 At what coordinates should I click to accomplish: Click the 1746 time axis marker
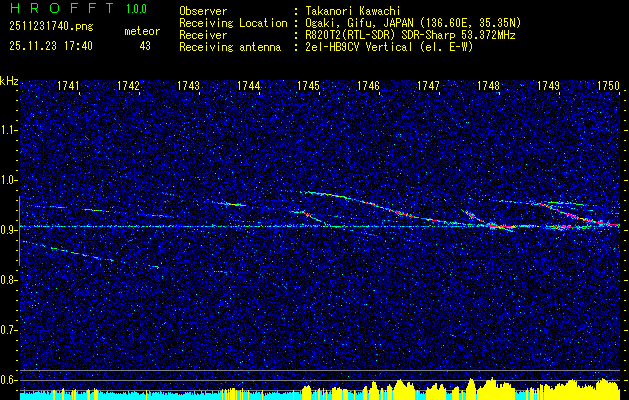(368, 86)
